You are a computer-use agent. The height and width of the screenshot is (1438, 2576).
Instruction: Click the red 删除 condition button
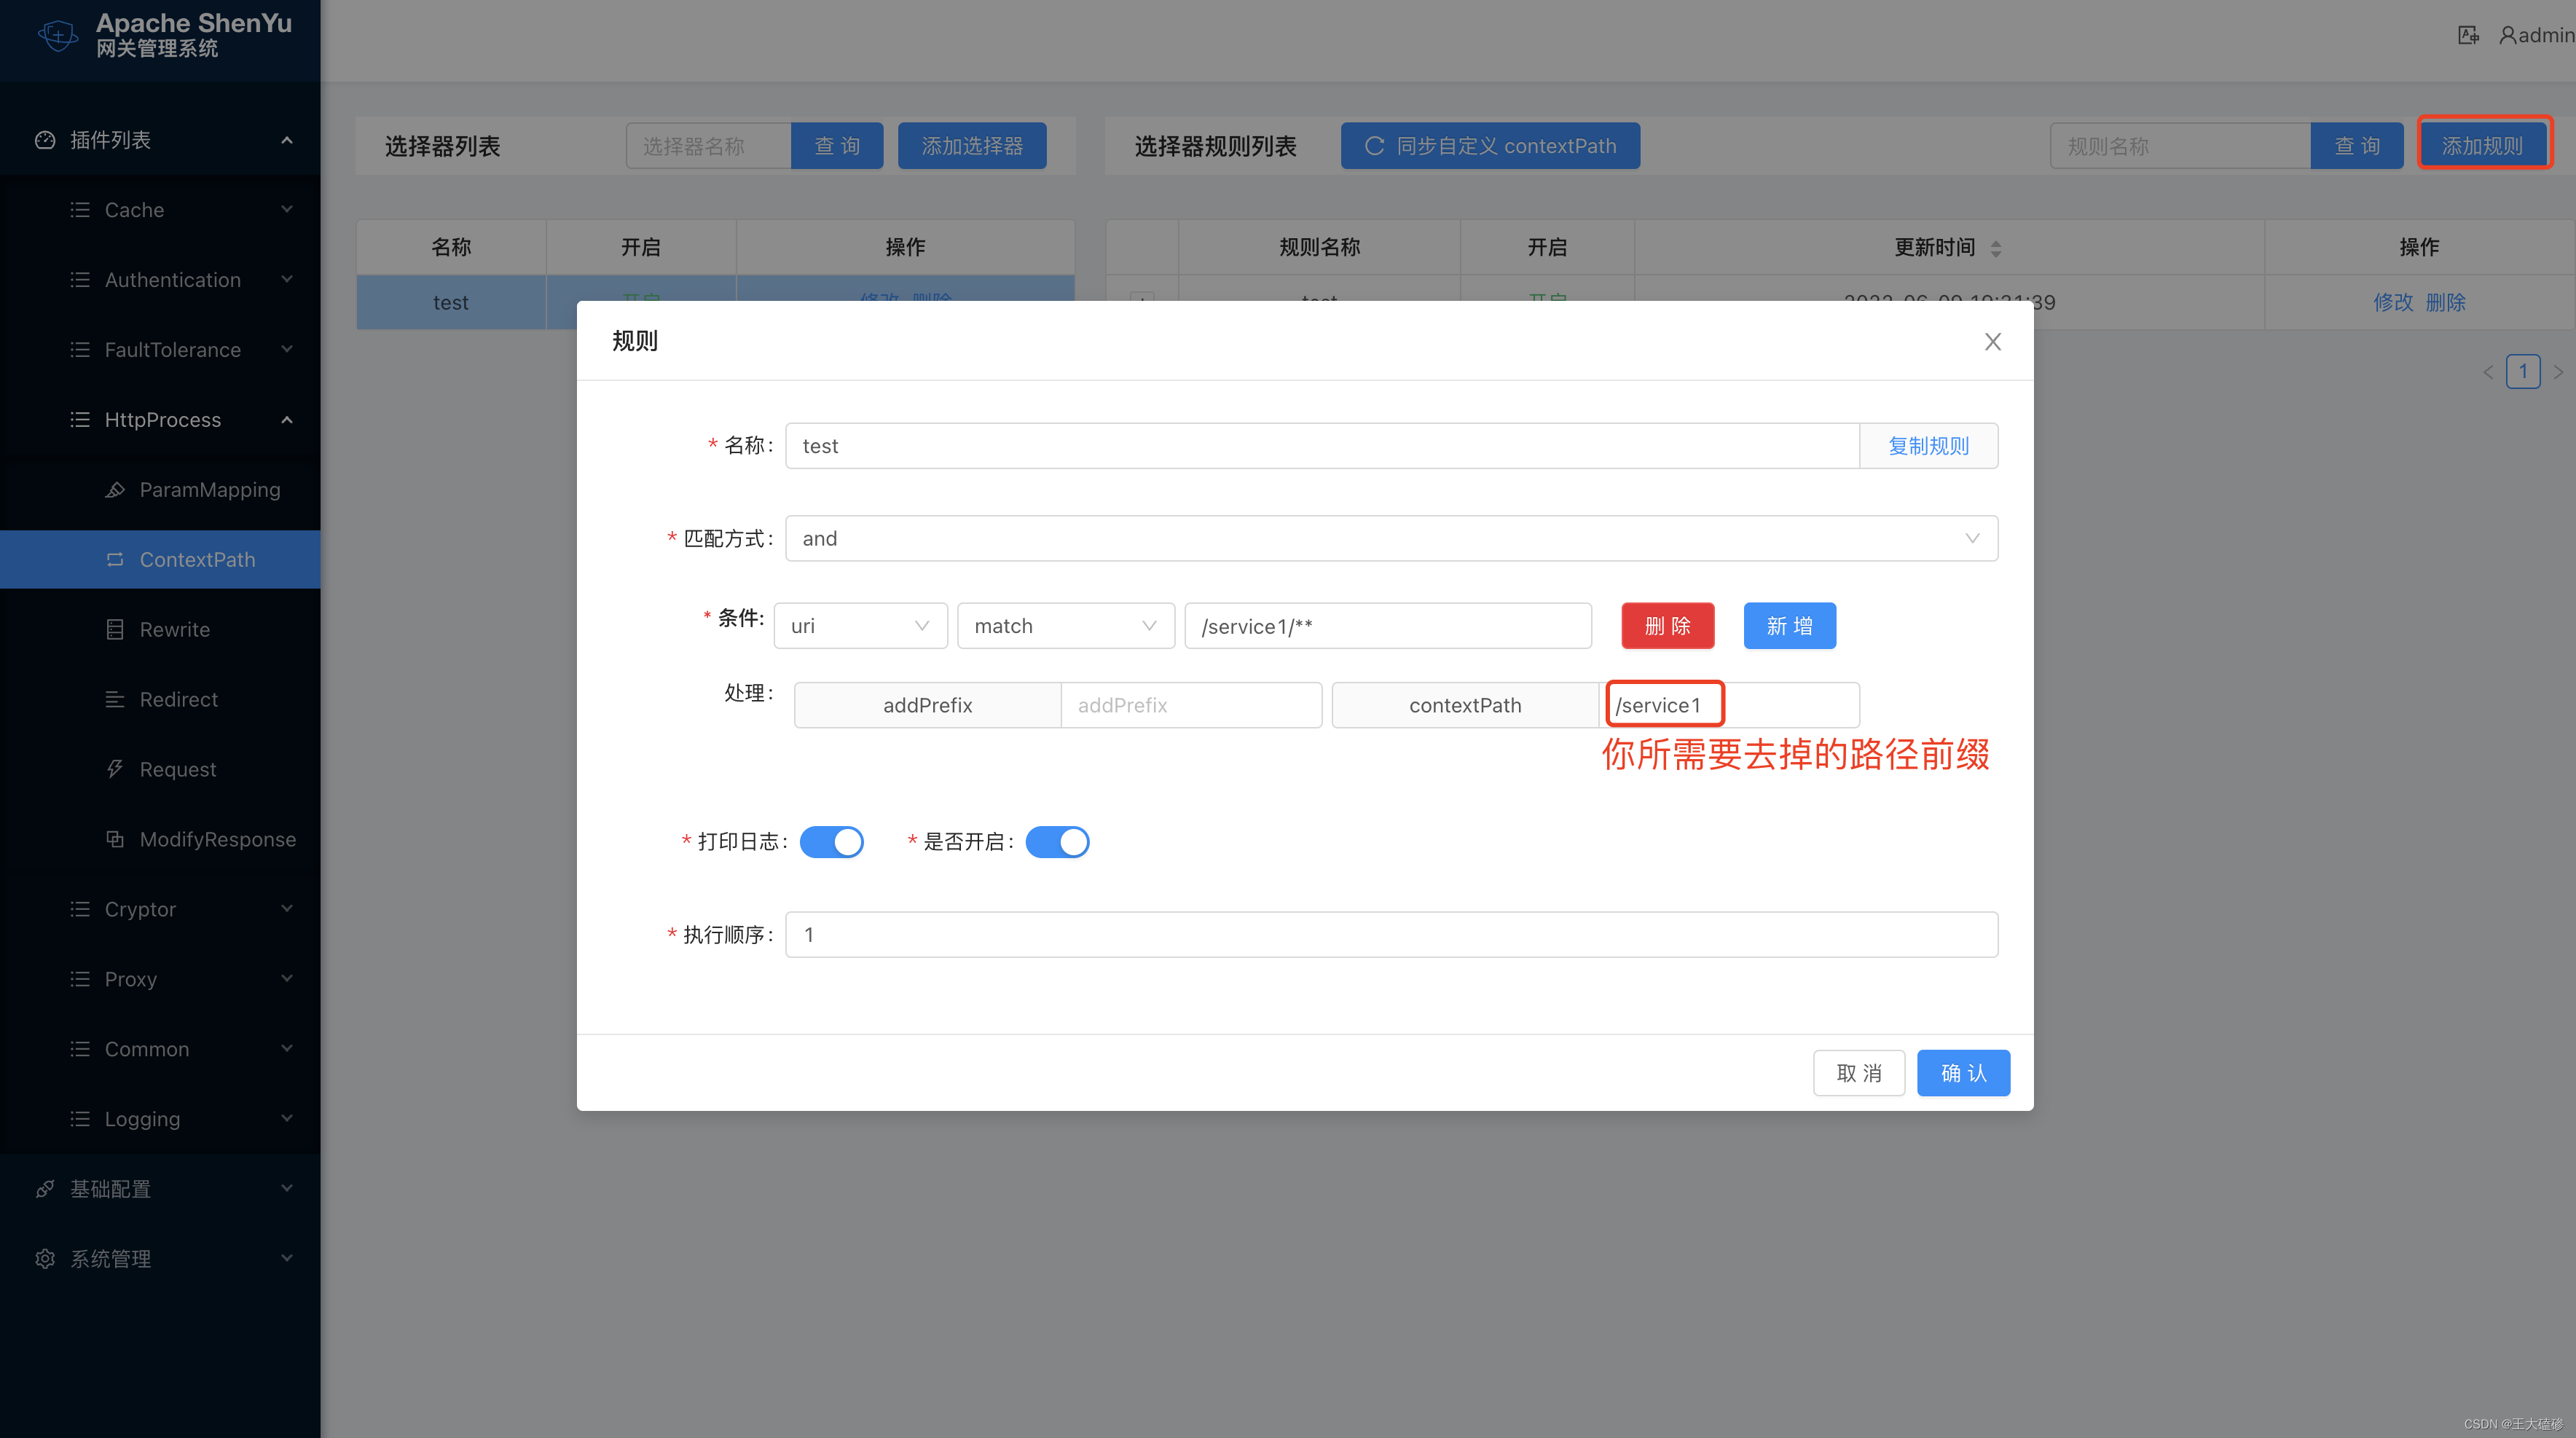click(1667, 626)
